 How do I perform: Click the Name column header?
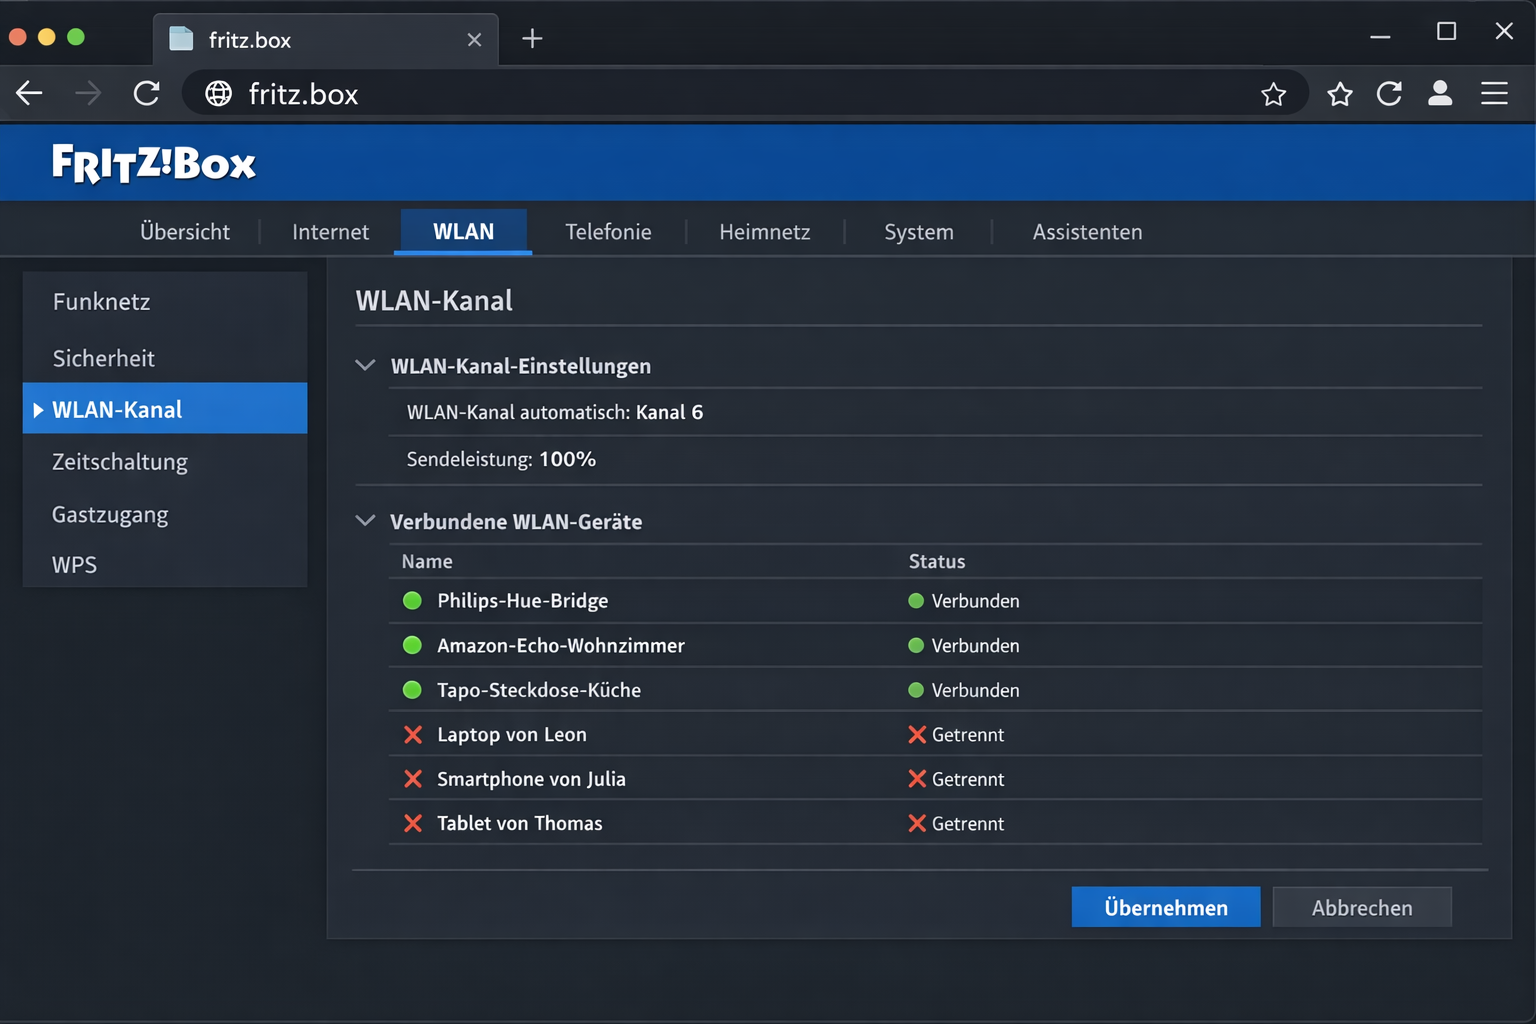point(427,562)
